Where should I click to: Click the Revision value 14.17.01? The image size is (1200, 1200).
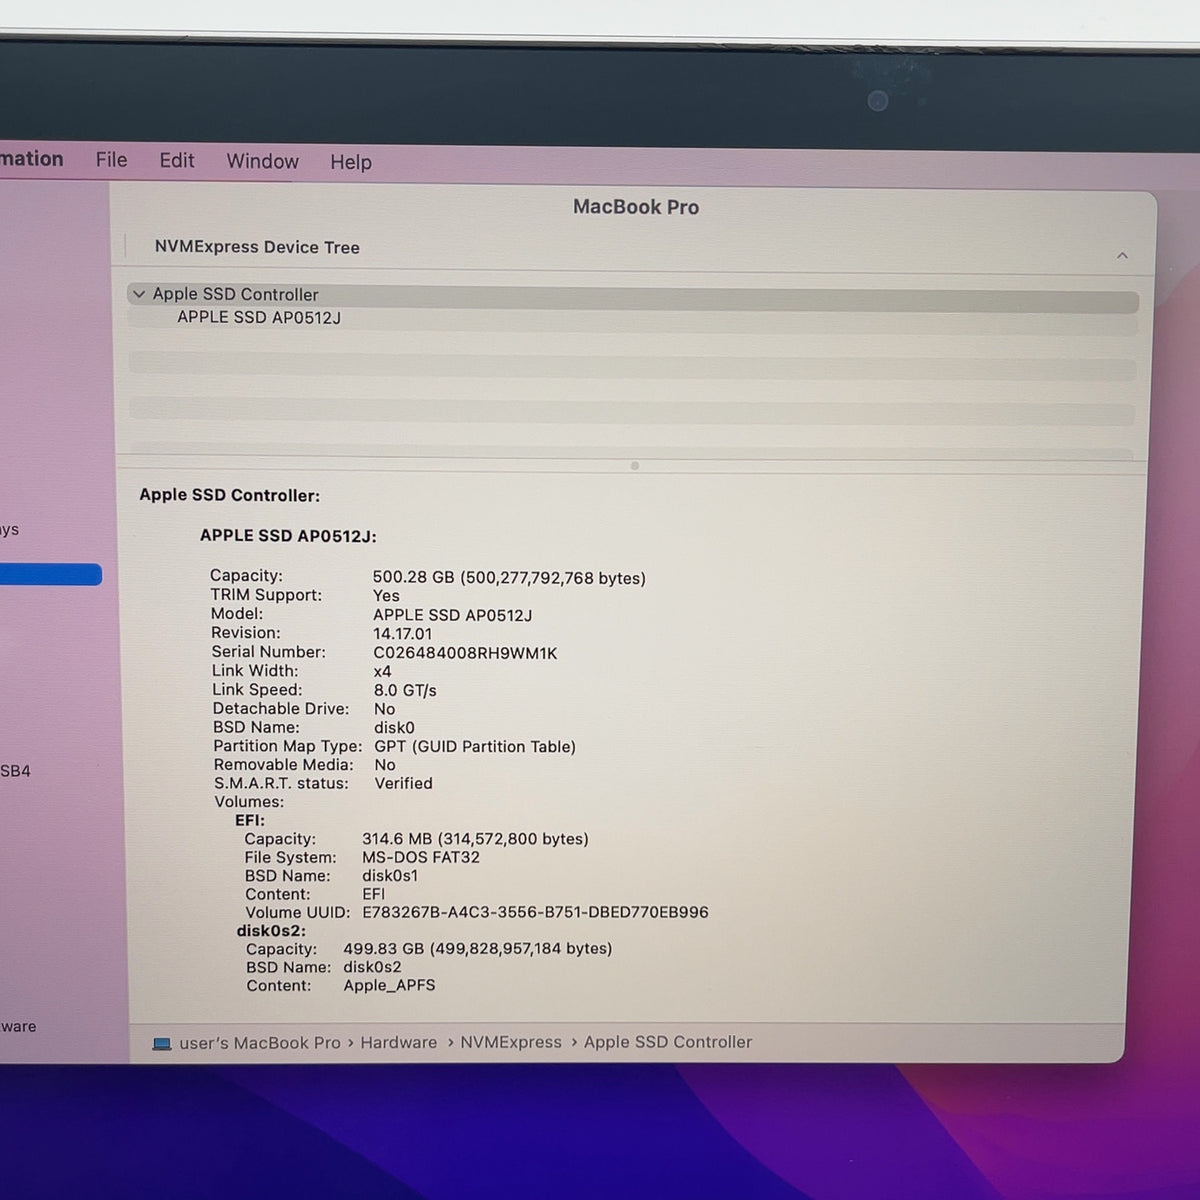point(403,634)
